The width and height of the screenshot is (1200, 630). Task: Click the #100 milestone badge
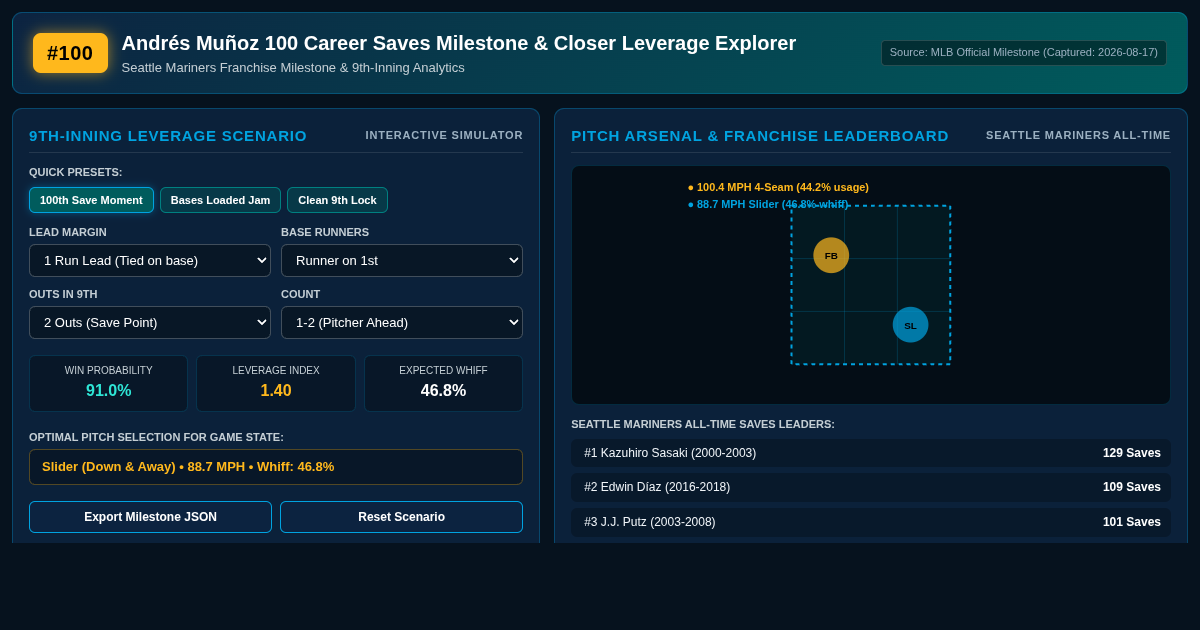[70, 53]
